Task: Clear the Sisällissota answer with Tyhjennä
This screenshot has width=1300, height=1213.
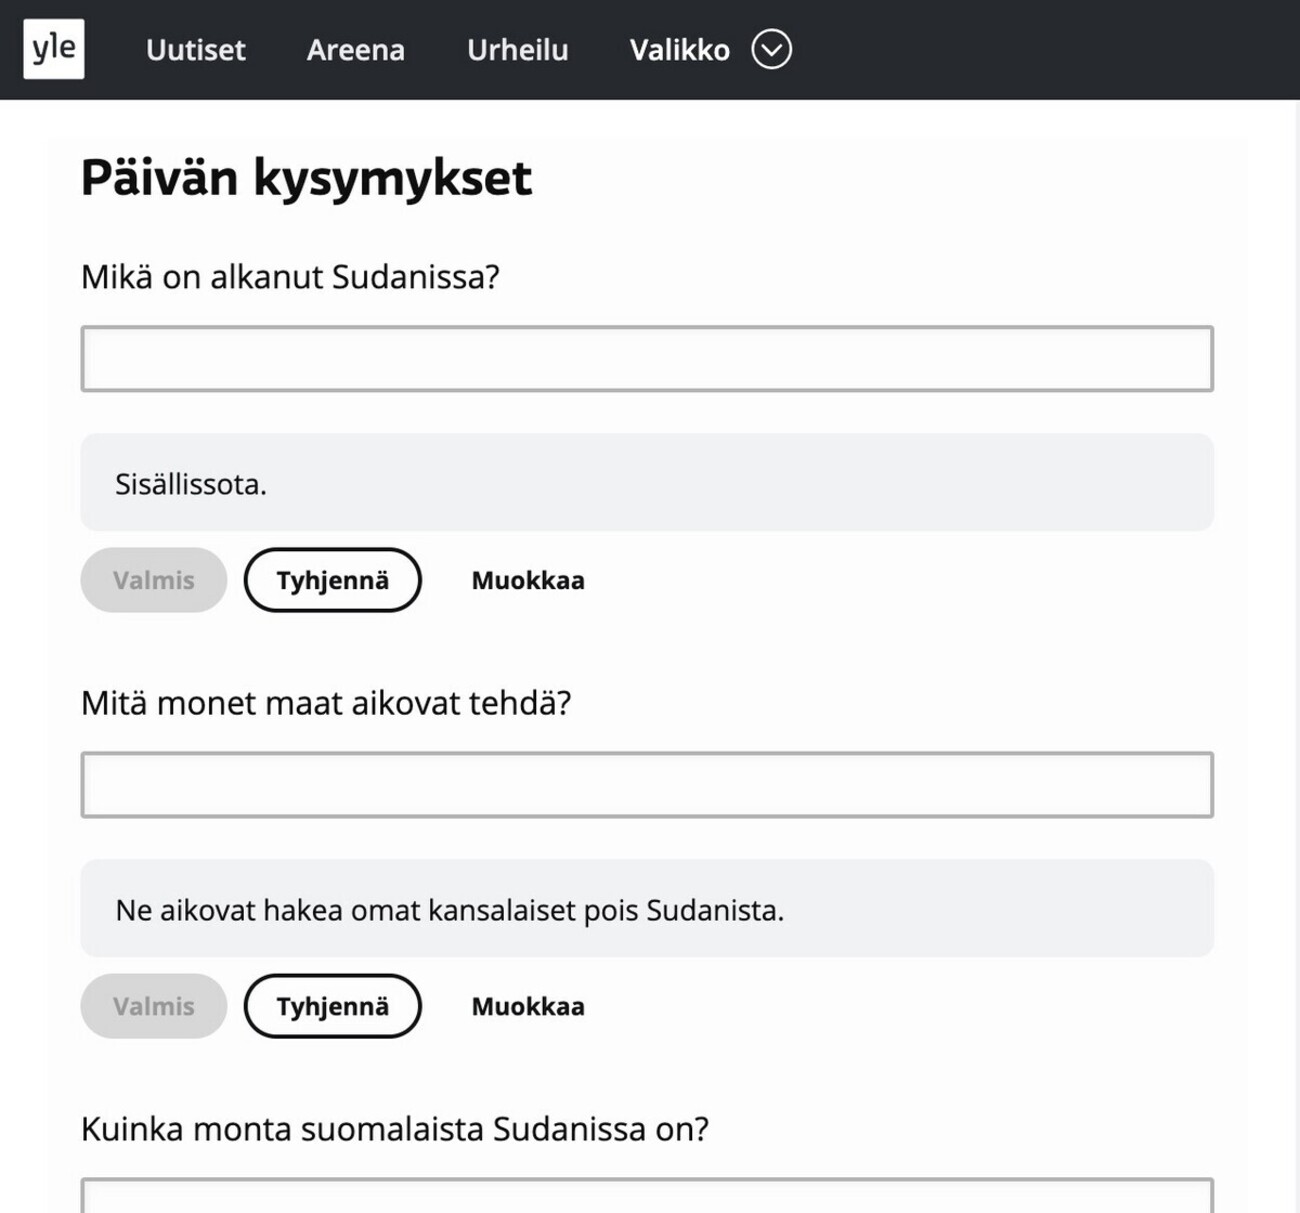Action: 333,580
